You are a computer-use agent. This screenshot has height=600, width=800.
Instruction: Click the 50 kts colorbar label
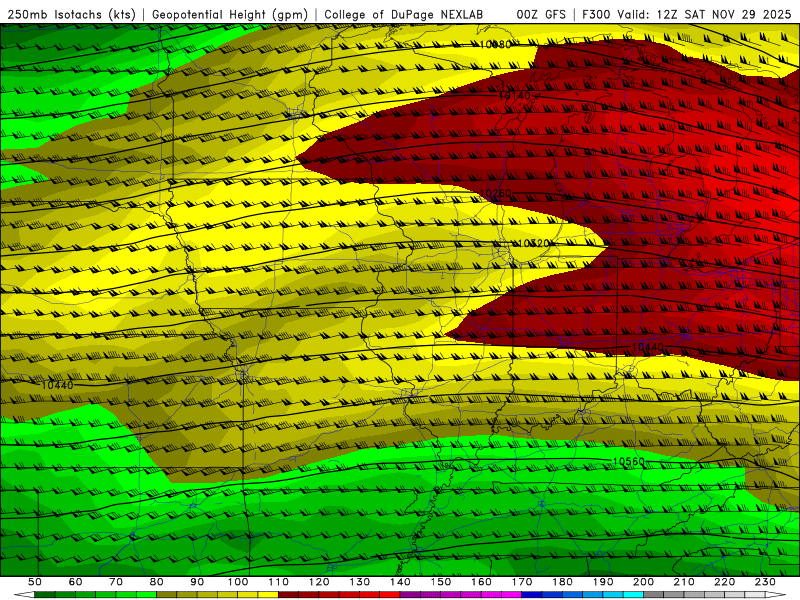[35, 582]
